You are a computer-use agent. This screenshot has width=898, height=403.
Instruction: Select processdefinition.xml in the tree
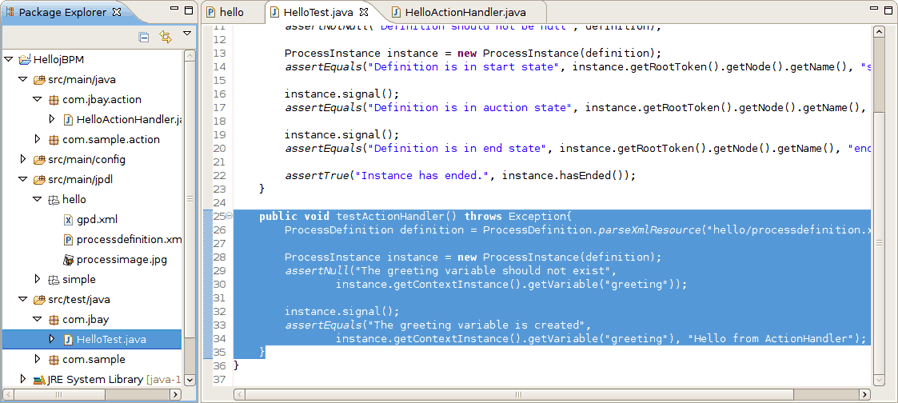point(129,239)
